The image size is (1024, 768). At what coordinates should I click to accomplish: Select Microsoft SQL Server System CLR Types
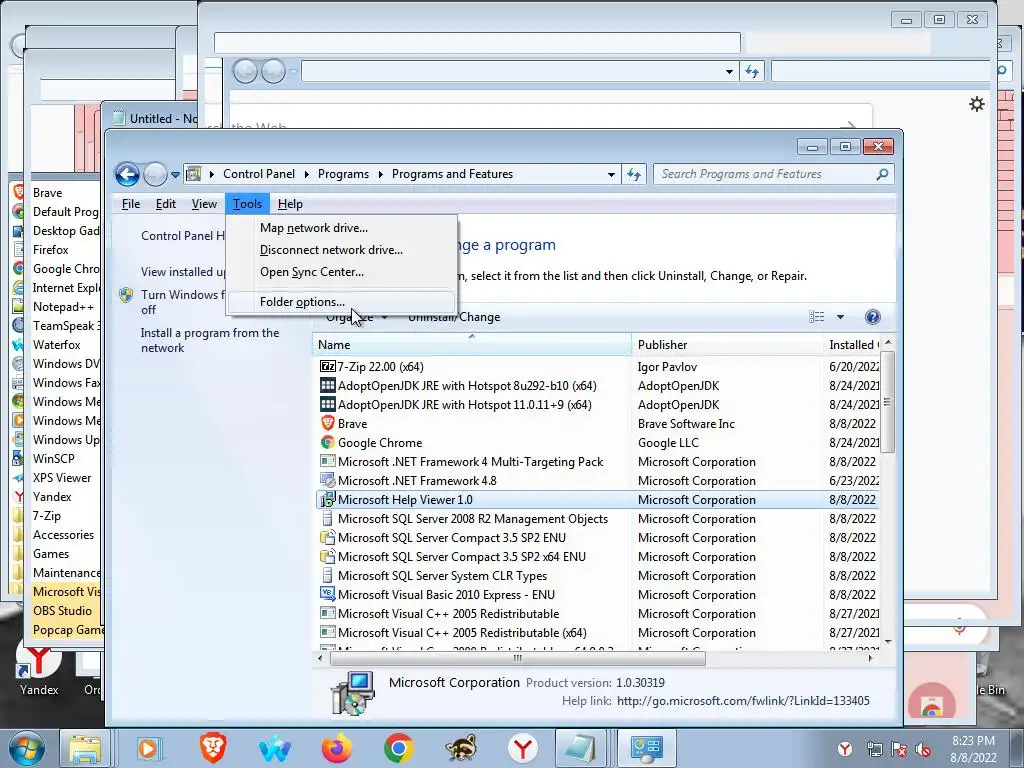point(598,575)
